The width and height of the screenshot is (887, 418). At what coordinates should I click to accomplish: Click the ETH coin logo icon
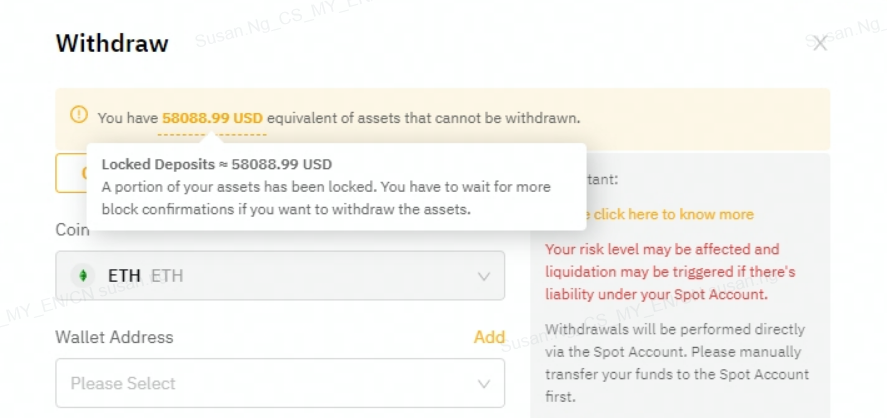pos(84,275)
